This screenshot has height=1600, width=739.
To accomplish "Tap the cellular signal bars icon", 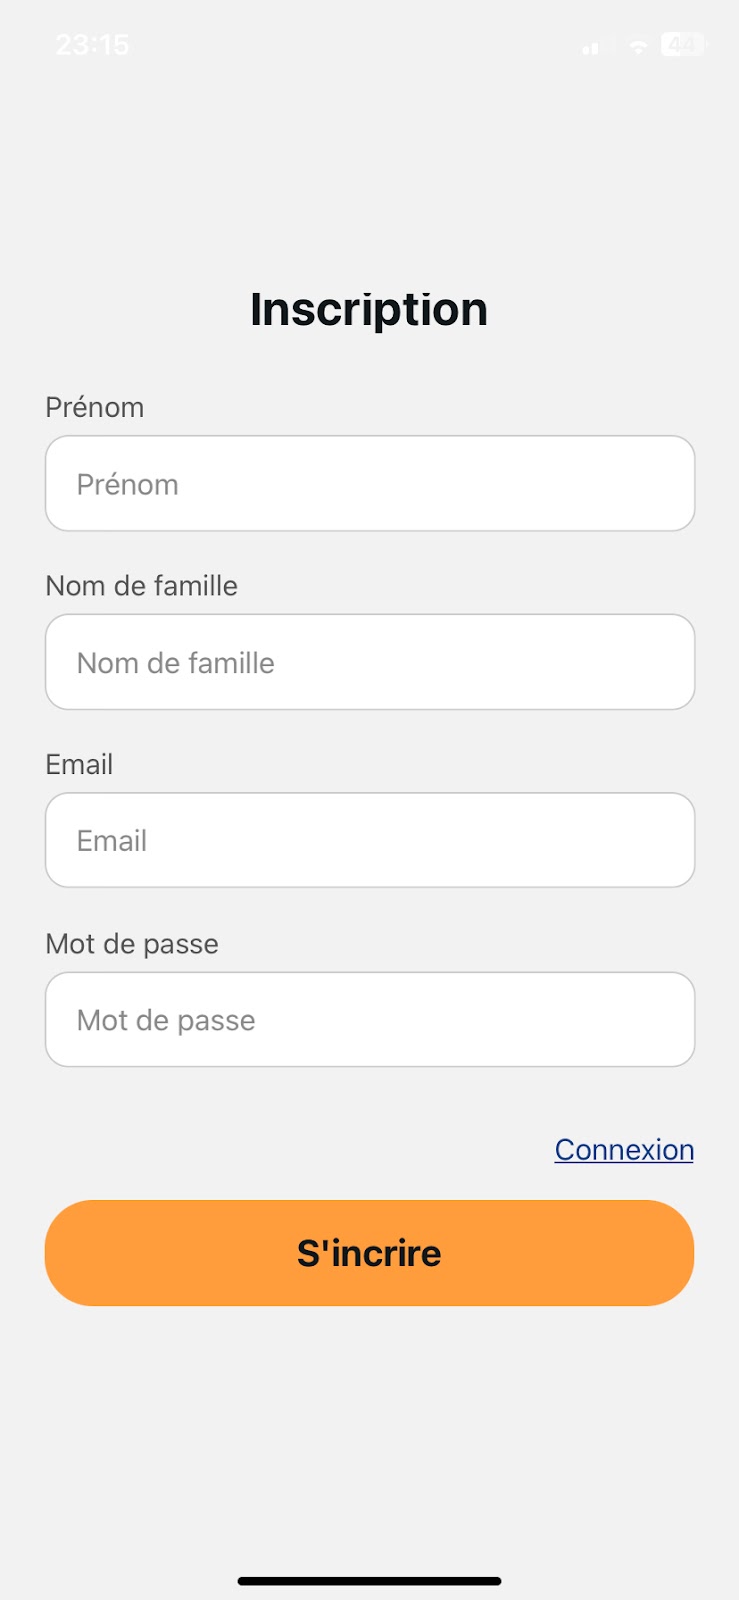I will (x=597, y=46).
